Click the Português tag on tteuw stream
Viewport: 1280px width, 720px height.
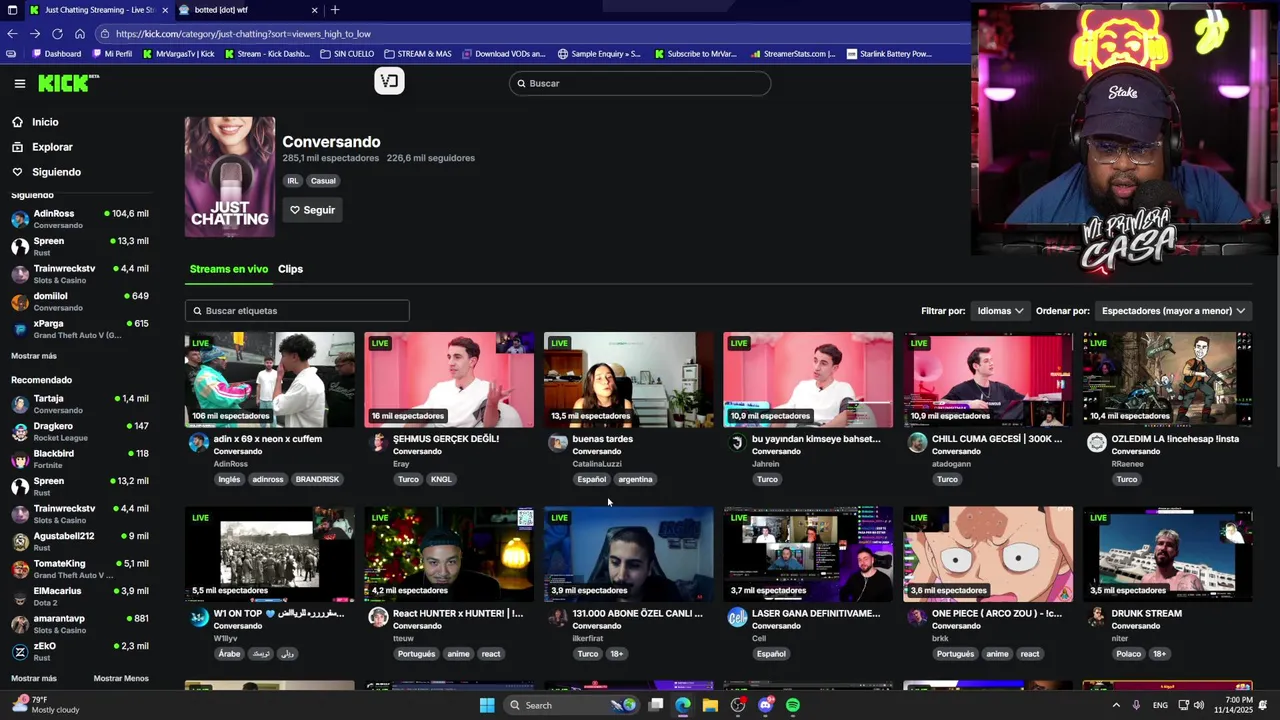coord(416,654)
